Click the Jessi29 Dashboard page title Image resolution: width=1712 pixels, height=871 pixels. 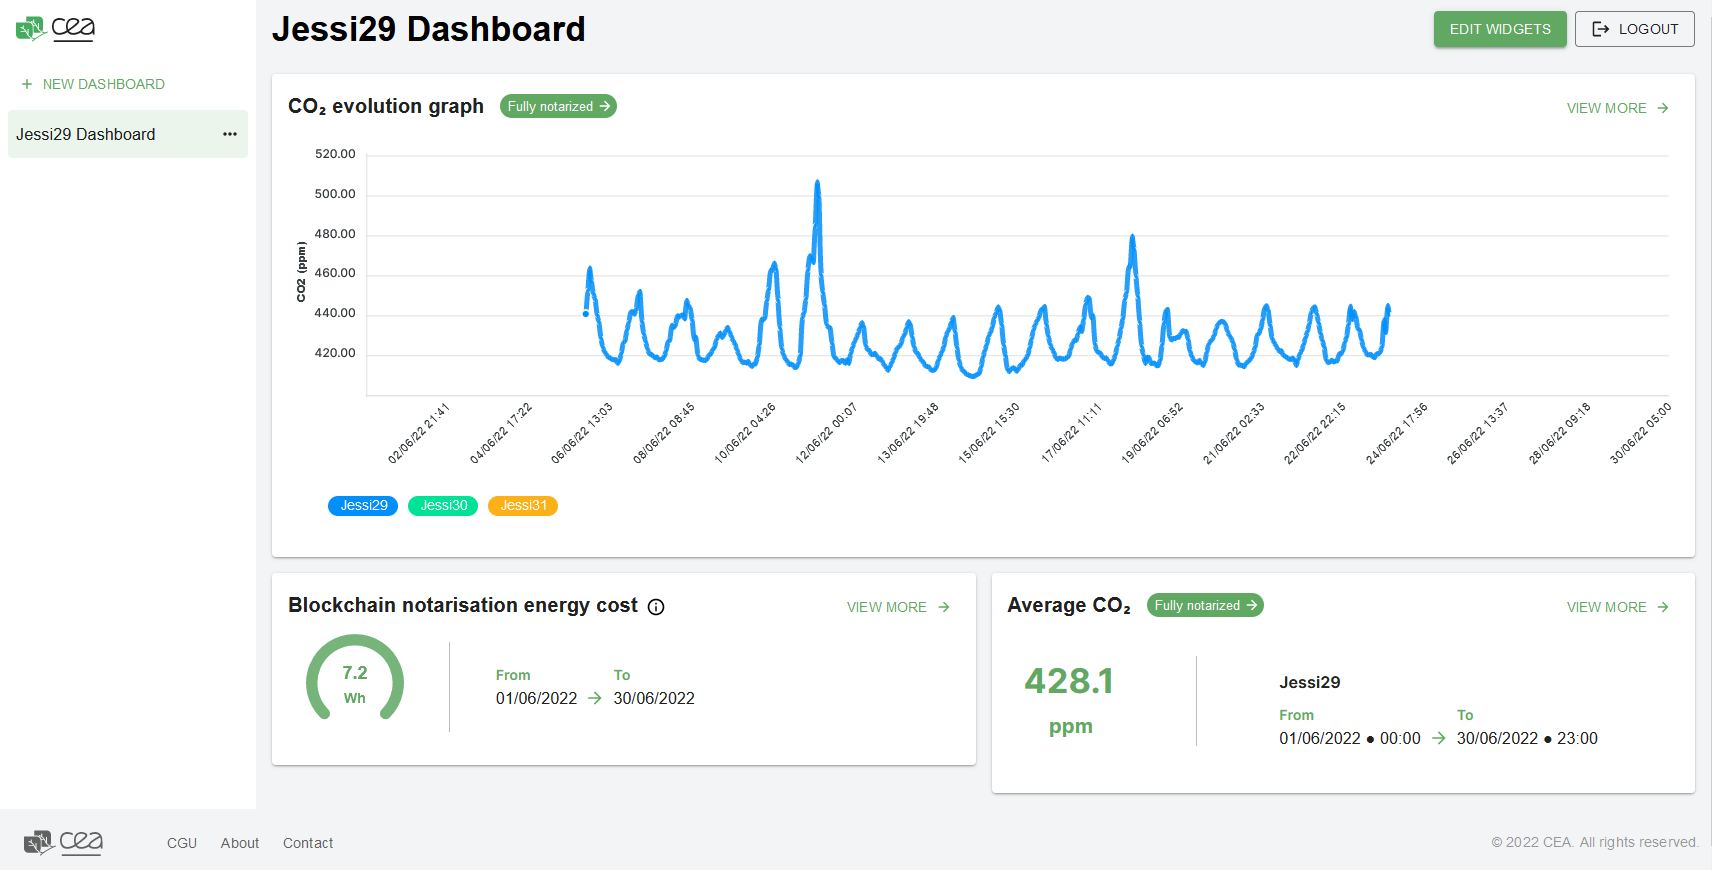point(429,29)
